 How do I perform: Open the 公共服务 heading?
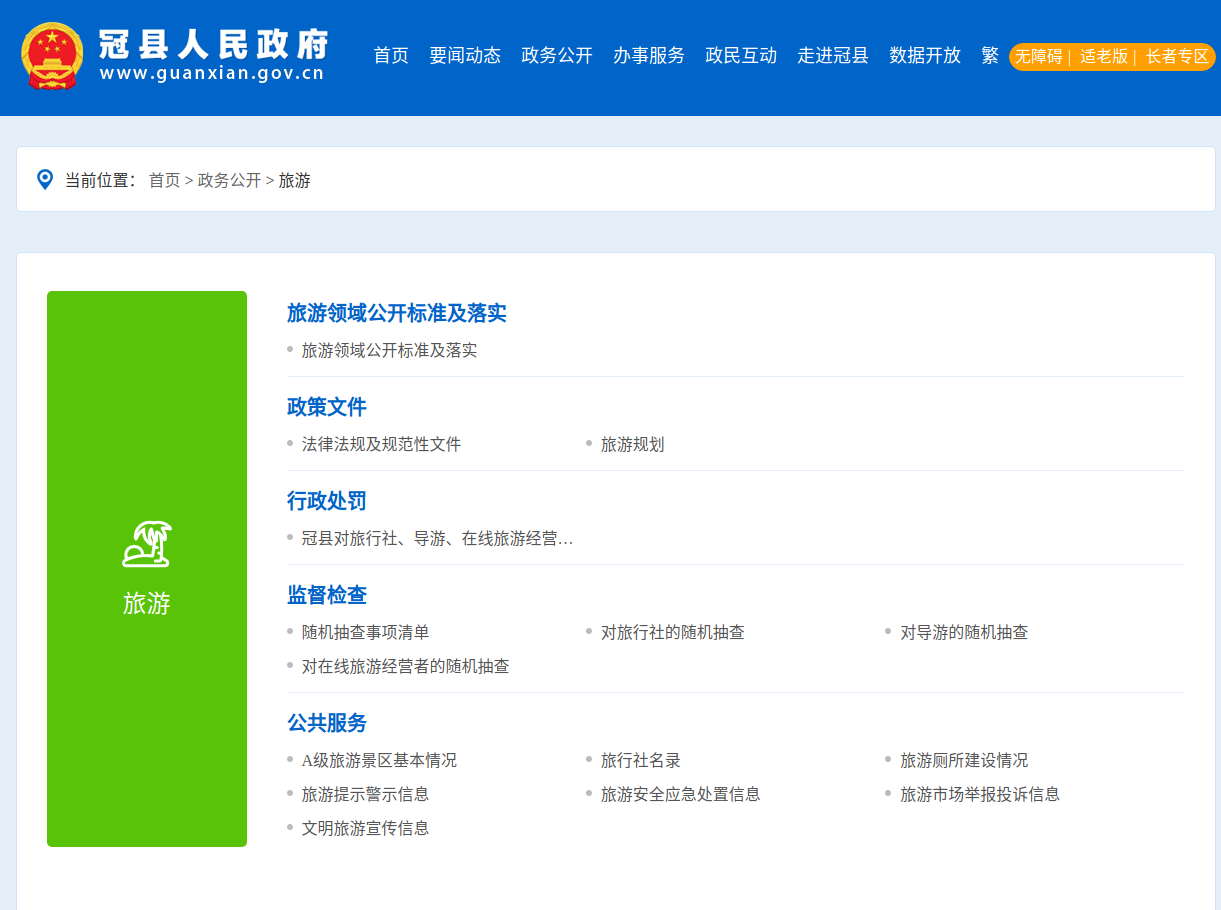pos(327,723)
